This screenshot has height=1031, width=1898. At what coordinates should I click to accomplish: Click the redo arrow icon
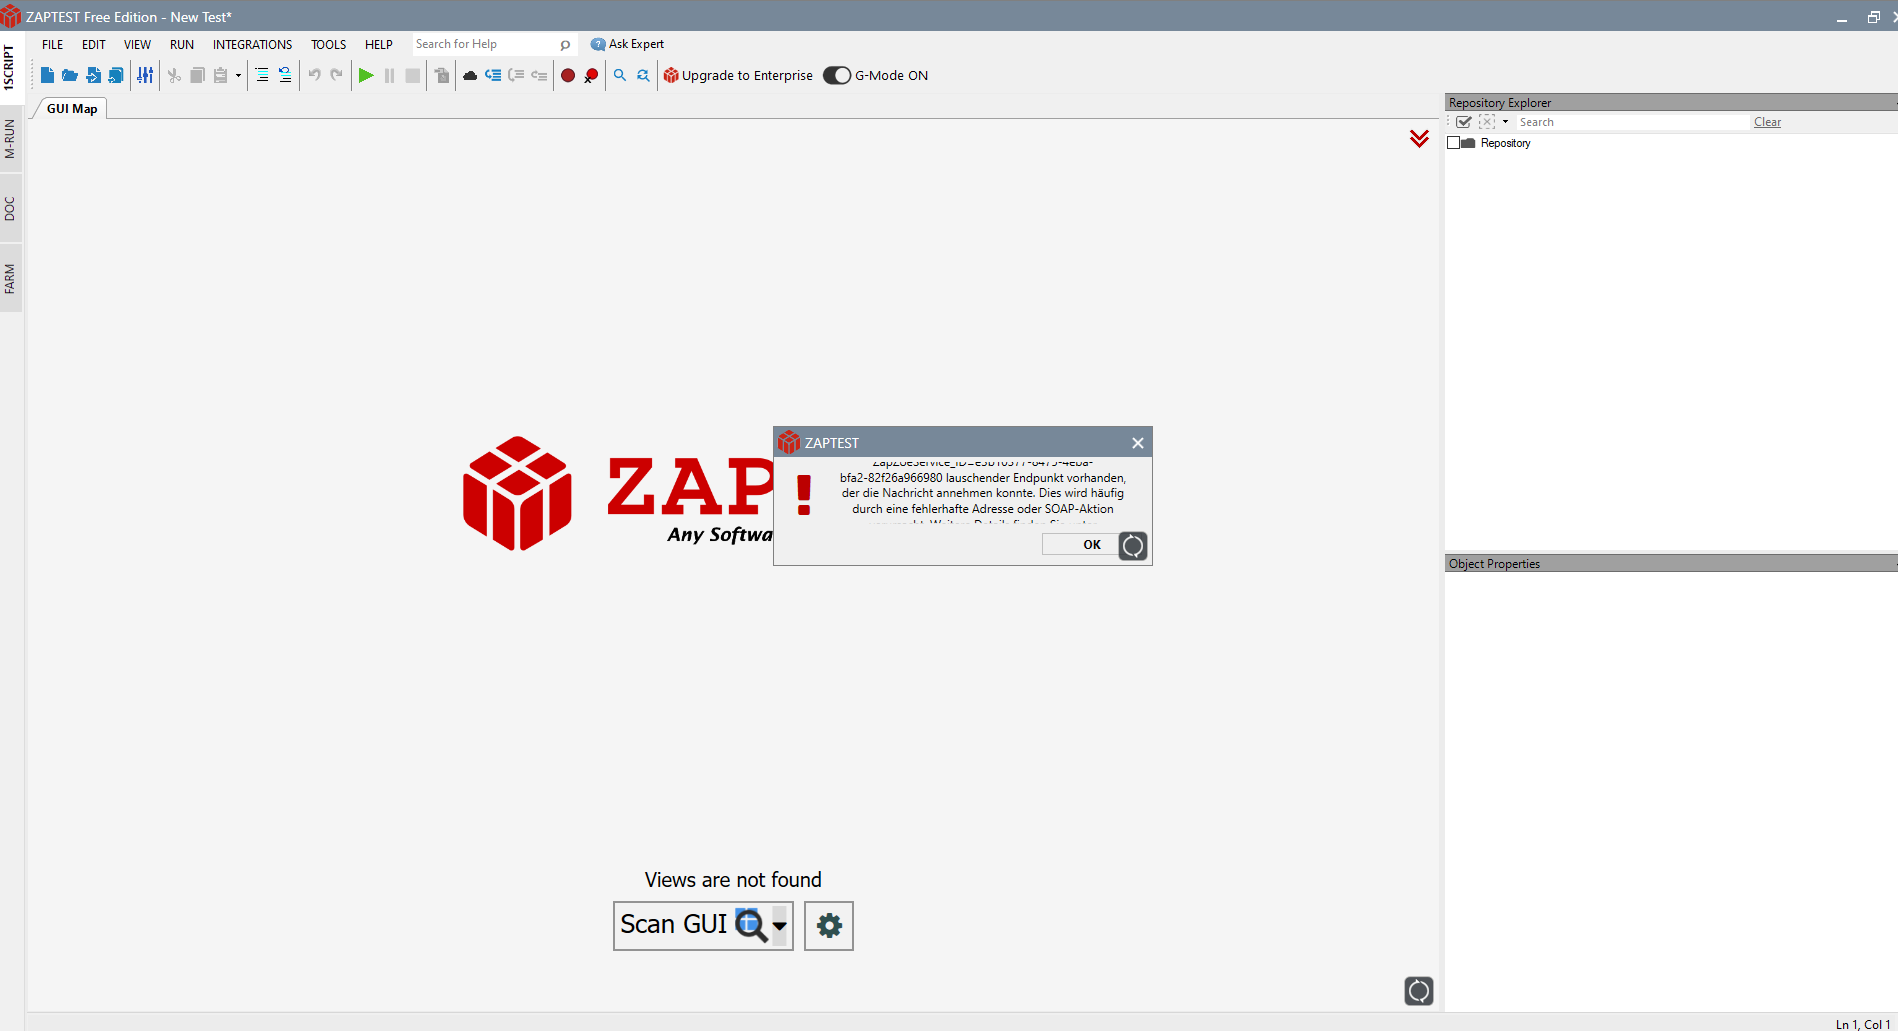click(336, 75)
